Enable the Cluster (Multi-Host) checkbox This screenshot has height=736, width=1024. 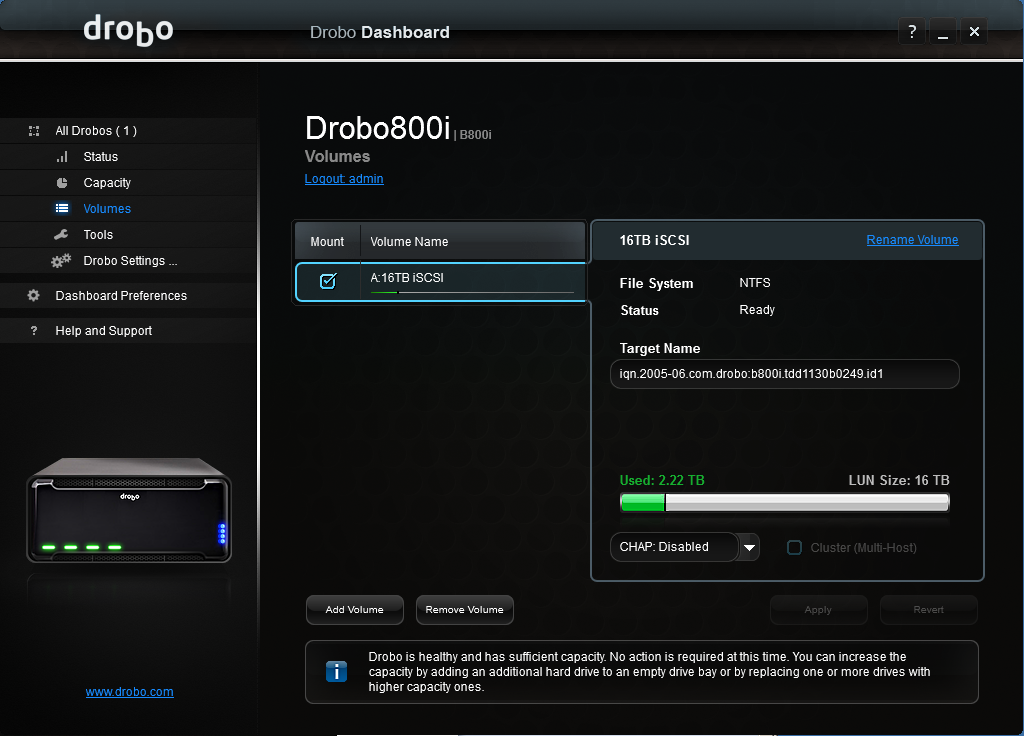tap(795, 547)
